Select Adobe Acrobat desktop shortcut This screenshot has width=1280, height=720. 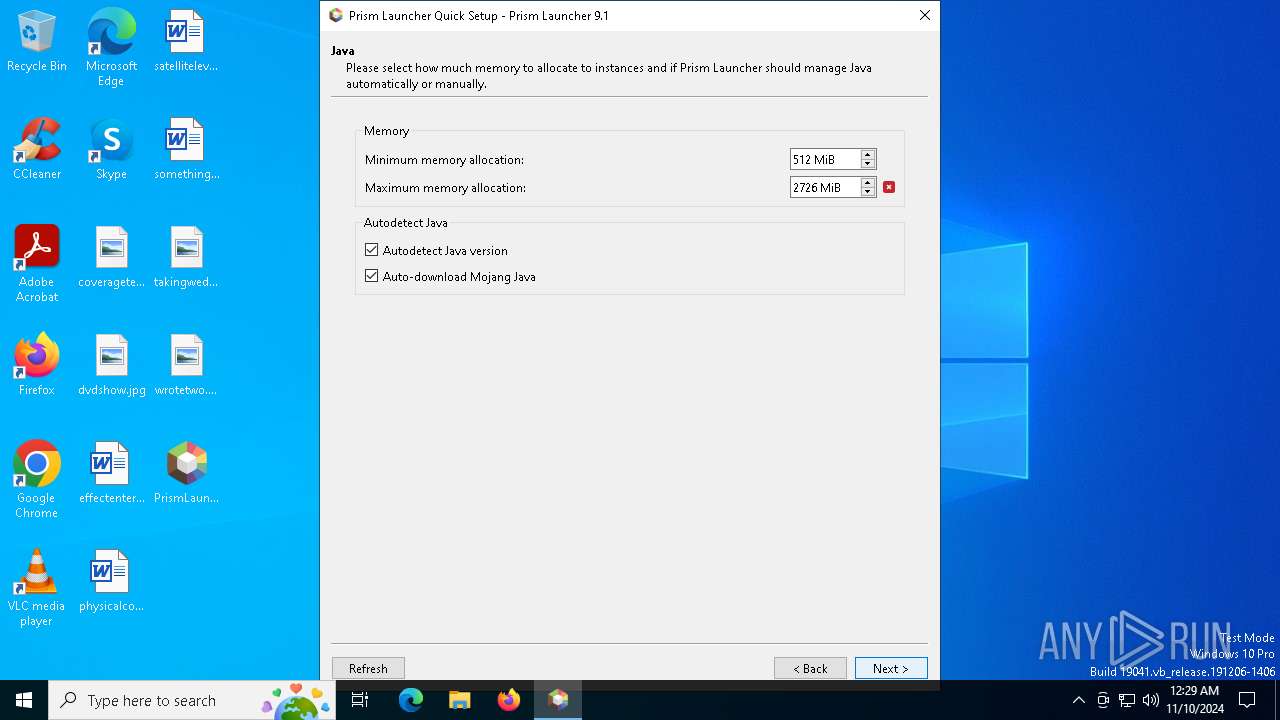point(37,264)
